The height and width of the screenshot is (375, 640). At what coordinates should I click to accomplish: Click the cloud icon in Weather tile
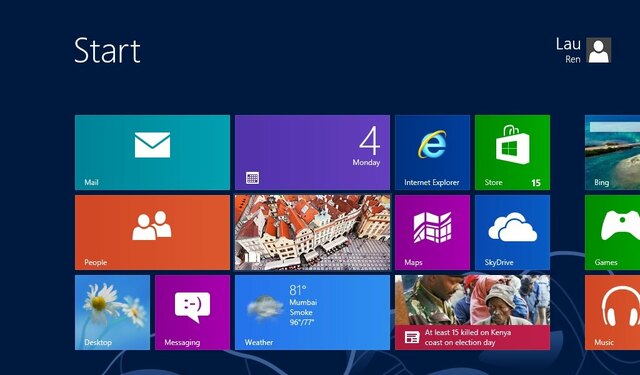tap(265, 307)
